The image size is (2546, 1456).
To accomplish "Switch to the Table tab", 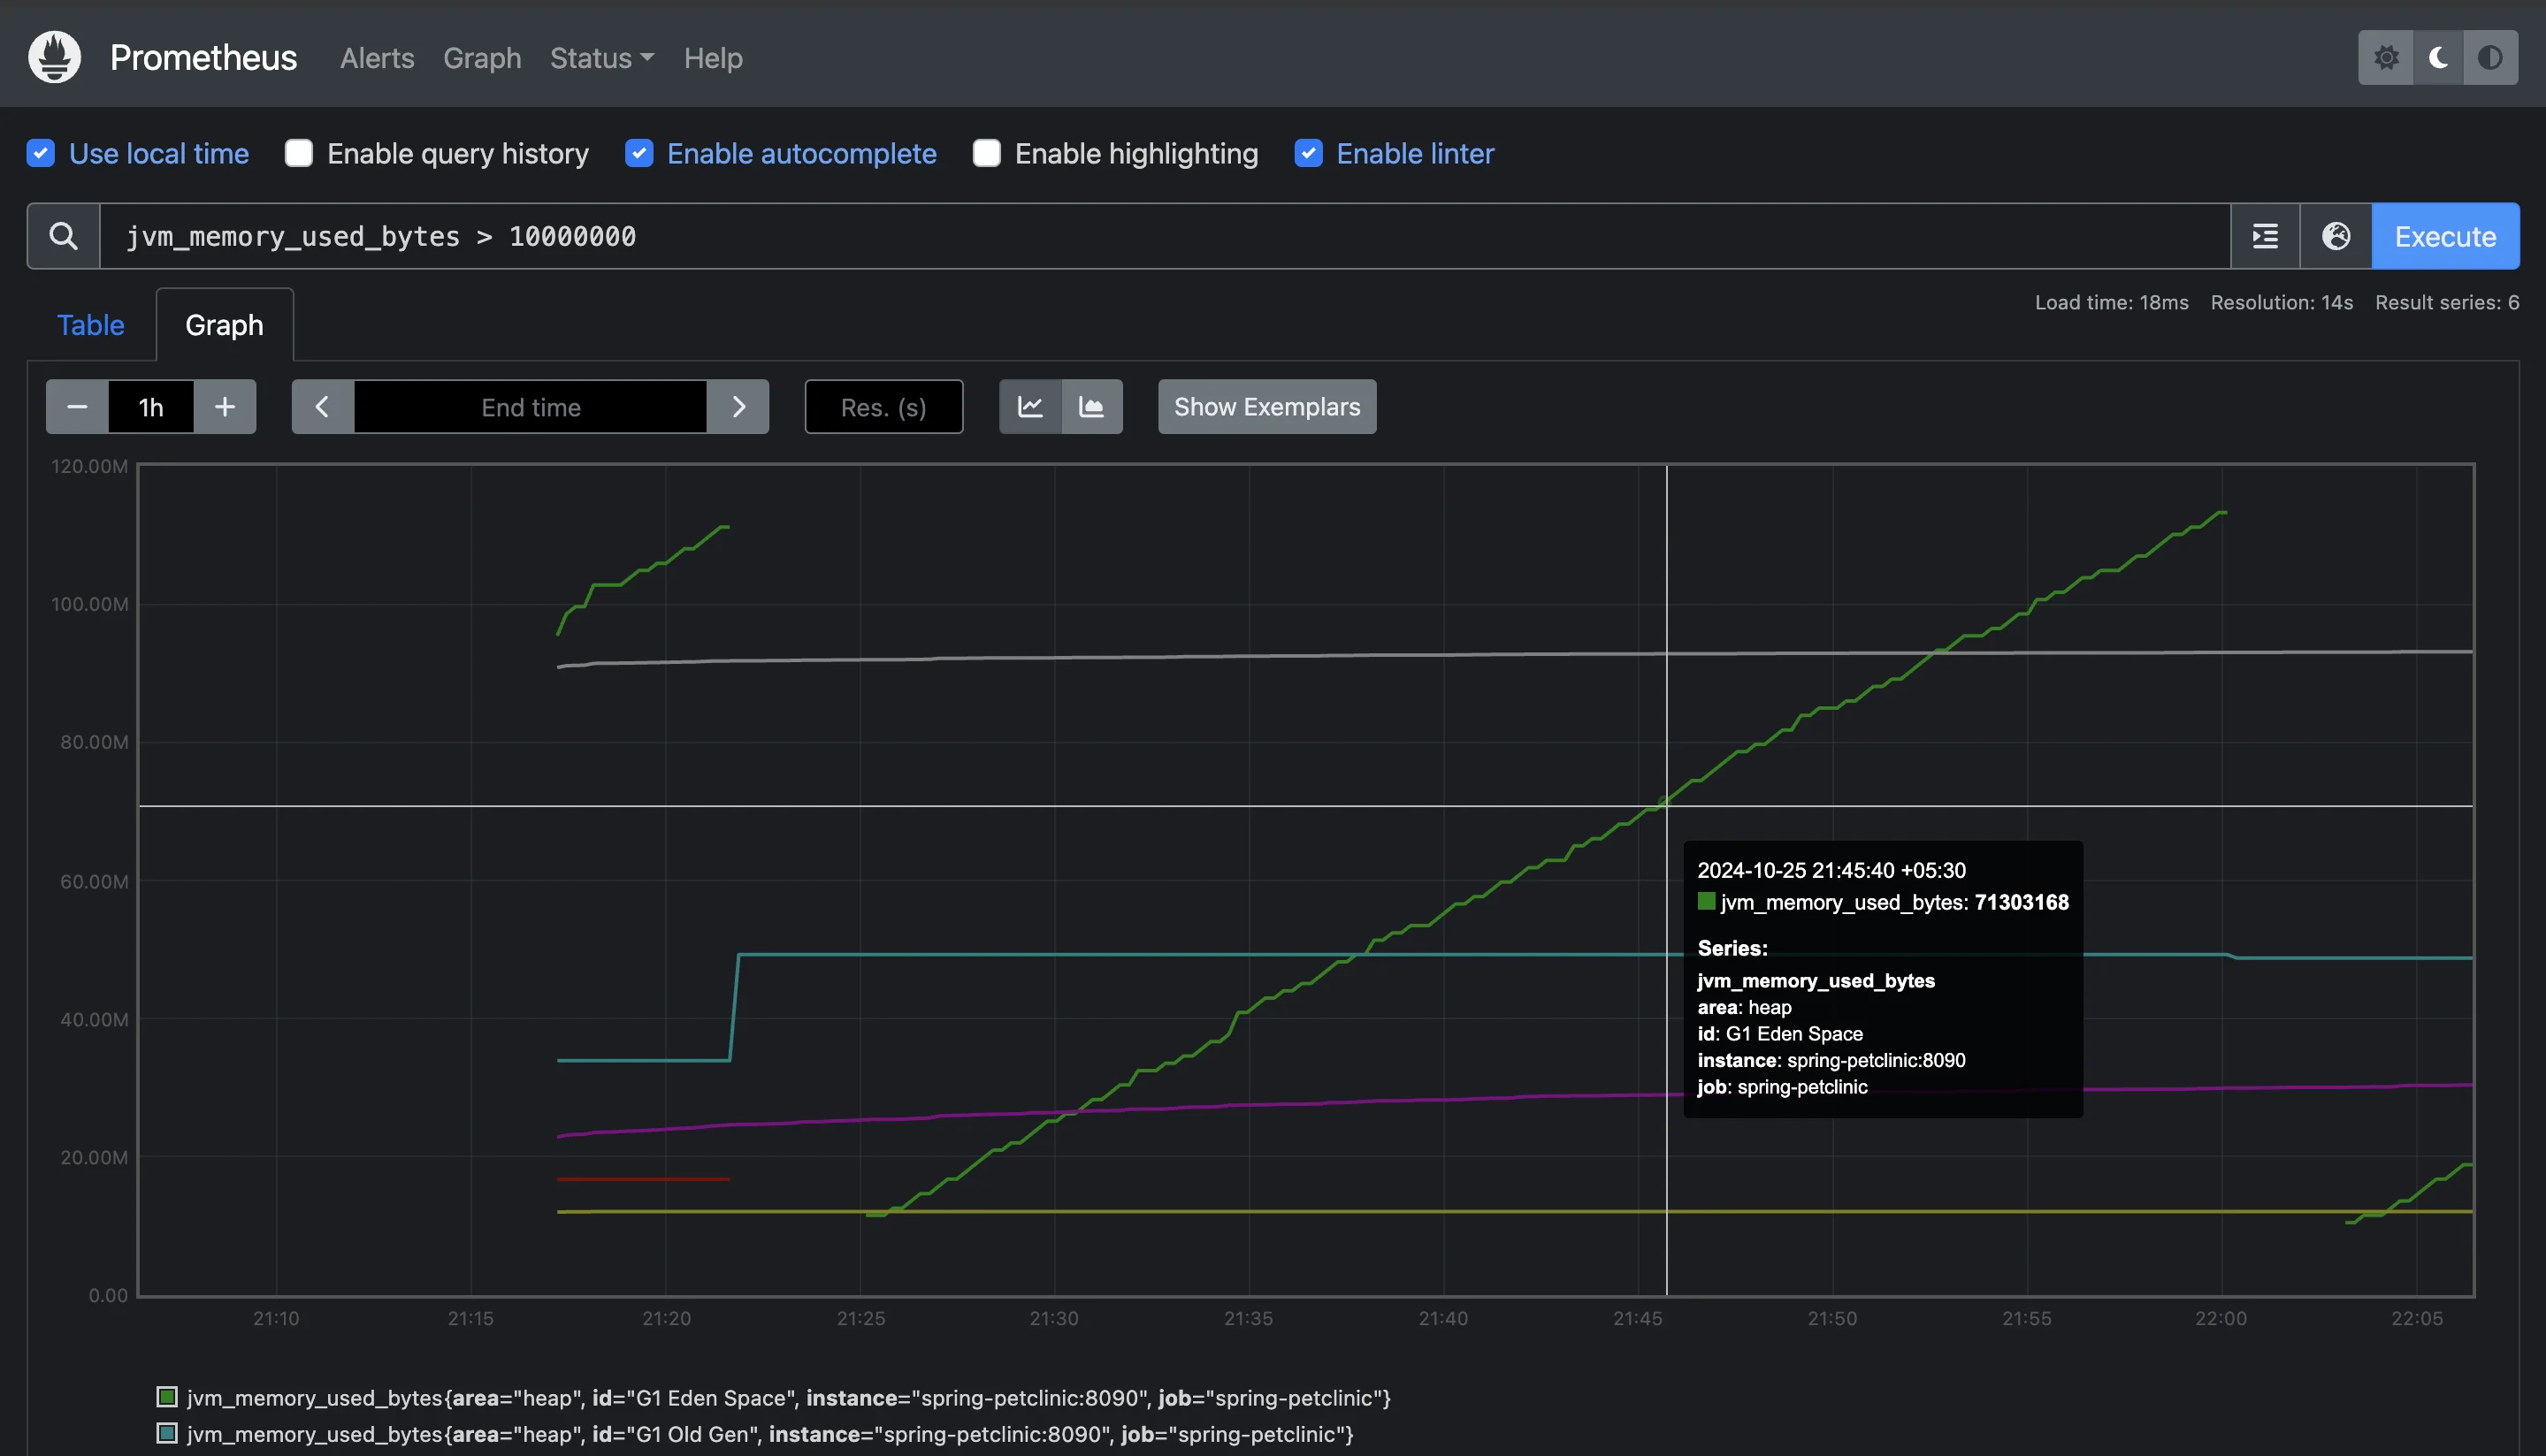I will (91, 325).
